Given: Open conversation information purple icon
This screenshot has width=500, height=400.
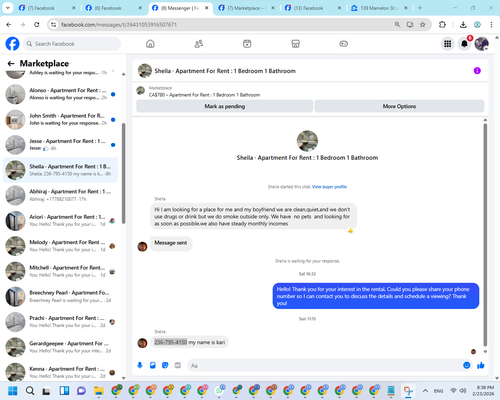Looking at the screenshot, I should [x=477, y=71].
